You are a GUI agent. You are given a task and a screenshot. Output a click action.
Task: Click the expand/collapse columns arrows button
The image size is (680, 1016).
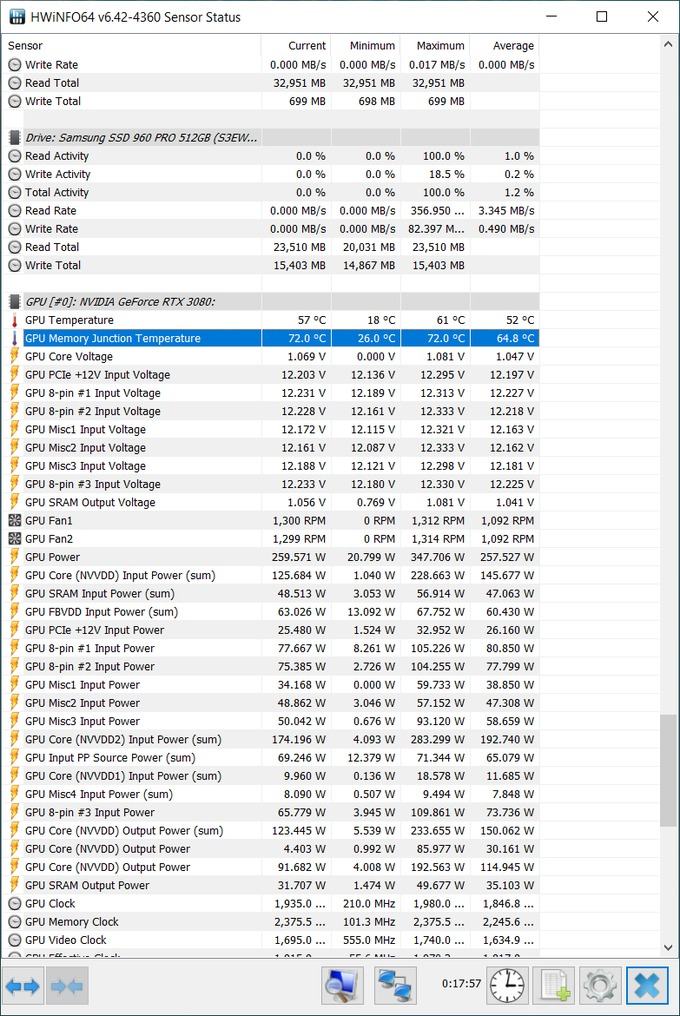(23, 986)
